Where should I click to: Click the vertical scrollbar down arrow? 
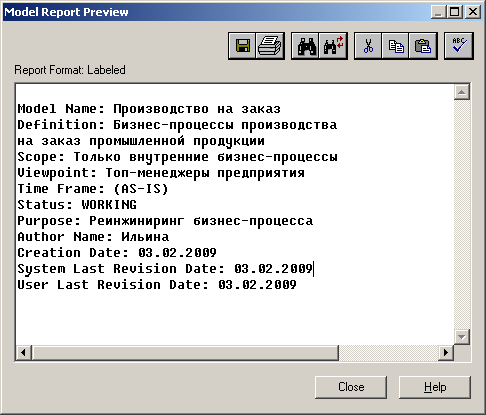462,337
